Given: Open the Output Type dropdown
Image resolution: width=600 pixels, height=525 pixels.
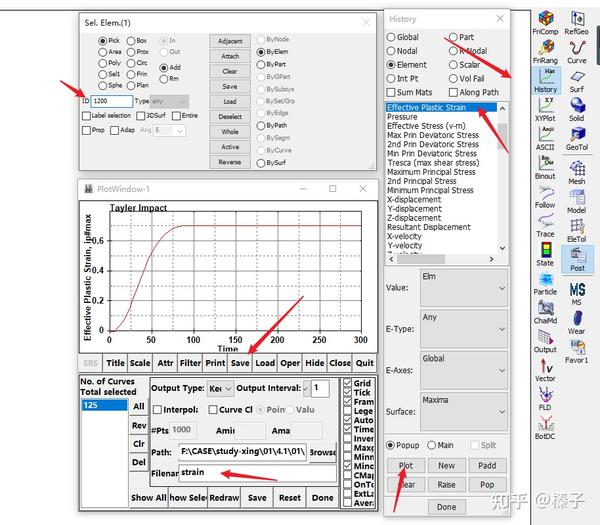Looking at the screenshot, I should 220,388.
